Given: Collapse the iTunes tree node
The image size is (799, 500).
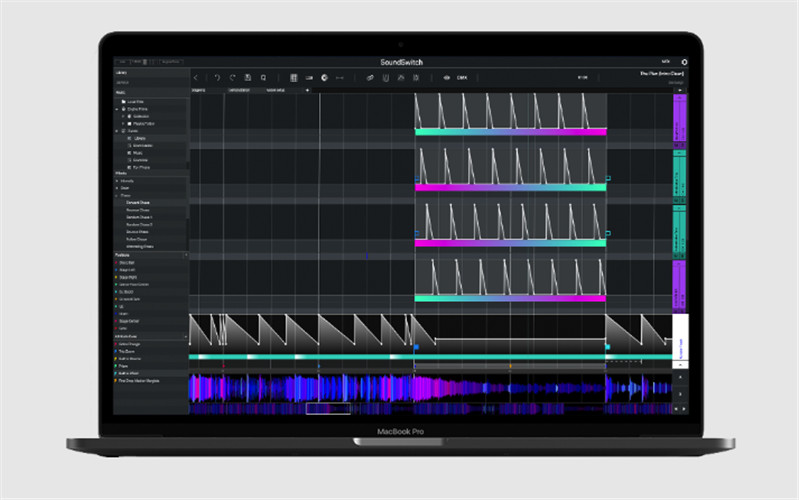Looking at the screenshot, I should pos(117,131).
